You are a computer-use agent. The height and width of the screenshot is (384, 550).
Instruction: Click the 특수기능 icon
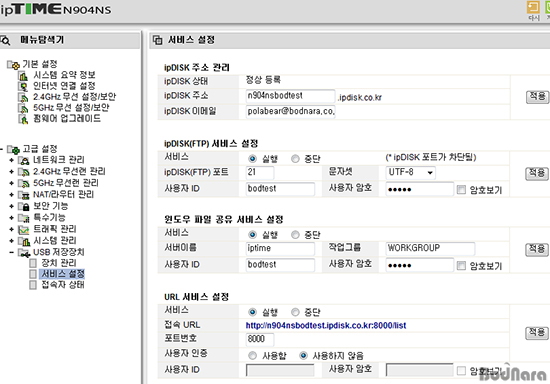coord(24,218)
